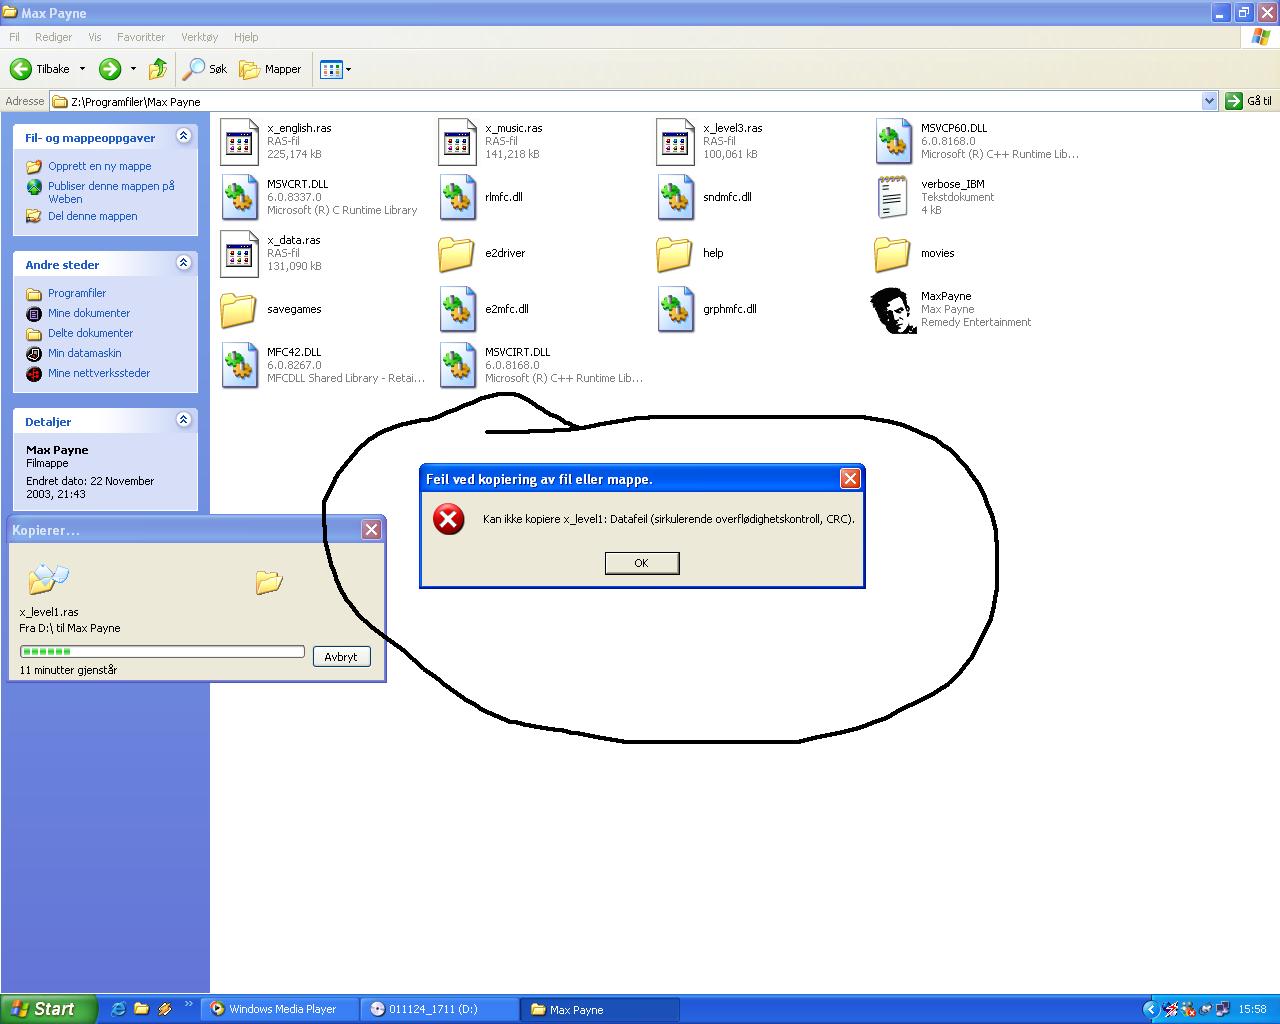This screenshot has width=1280, height=1024.
Task: Click the Windows Start button
Action: tap(49, 1009)
